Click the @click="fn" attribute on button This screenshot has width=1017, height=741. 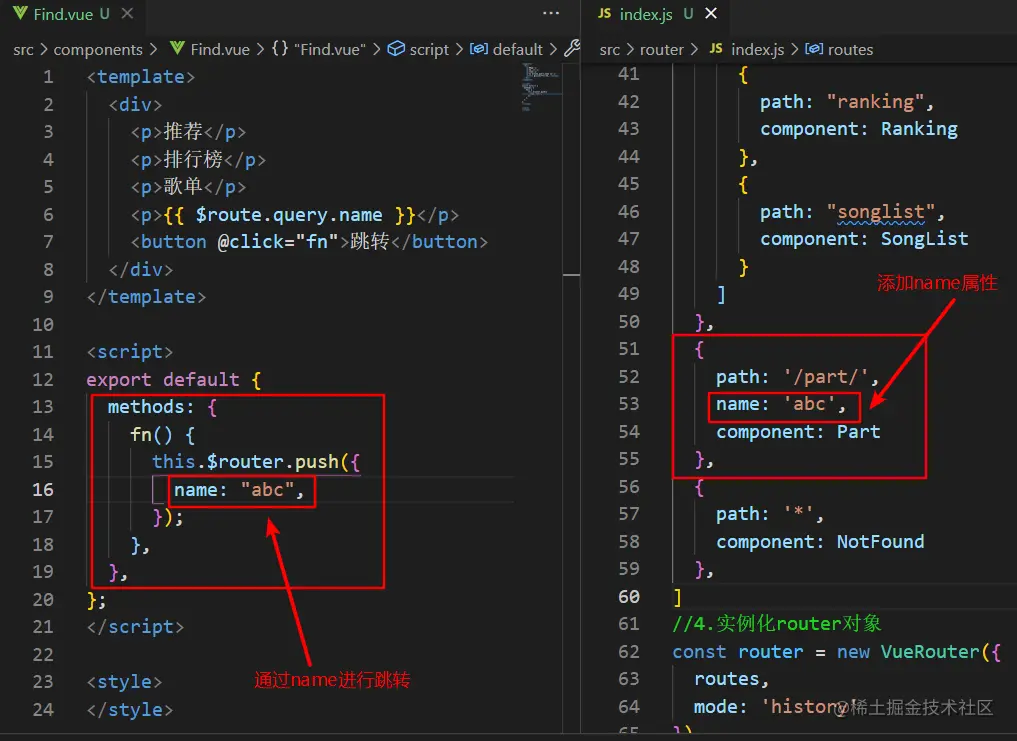coord(278,242)
